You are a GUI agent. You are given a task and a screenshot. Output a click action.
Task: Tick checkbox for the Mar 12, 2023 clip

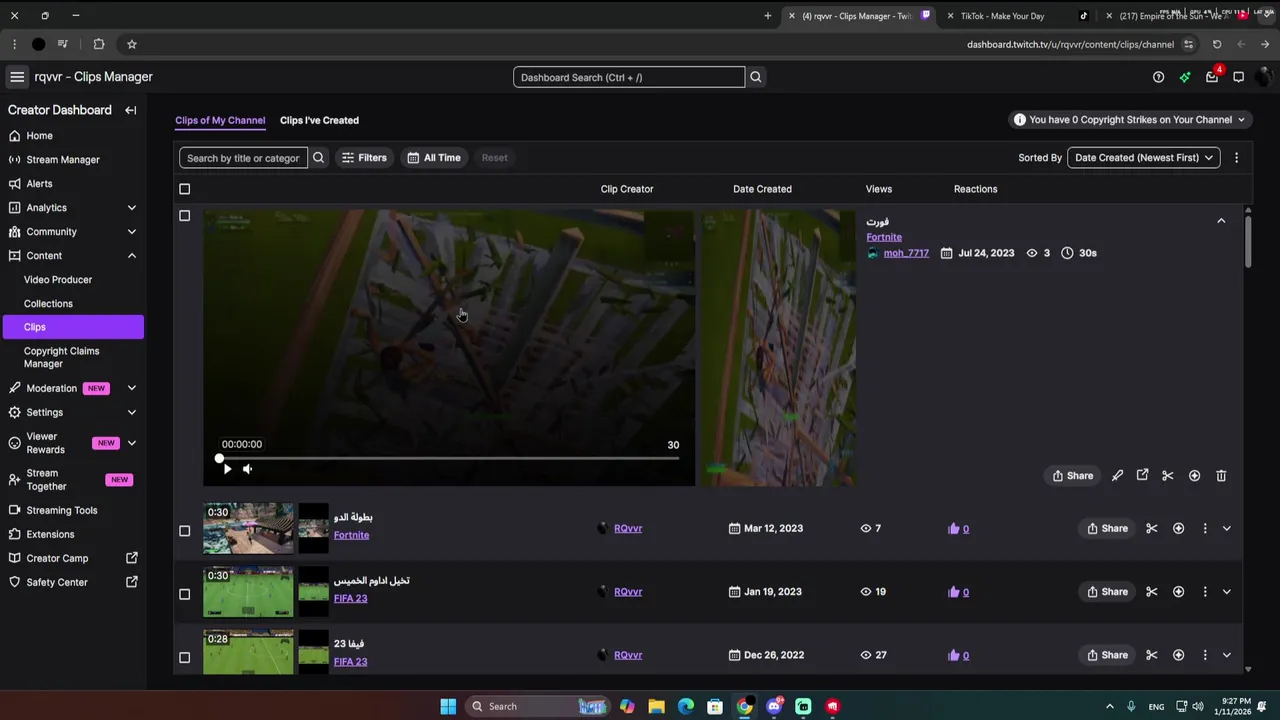pyautogui.click(x=184, y=531)
